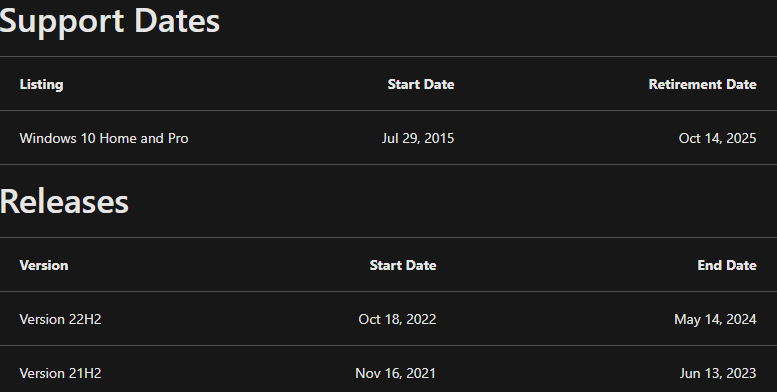Click the Start Date header in Releases table

coord(403,265)
